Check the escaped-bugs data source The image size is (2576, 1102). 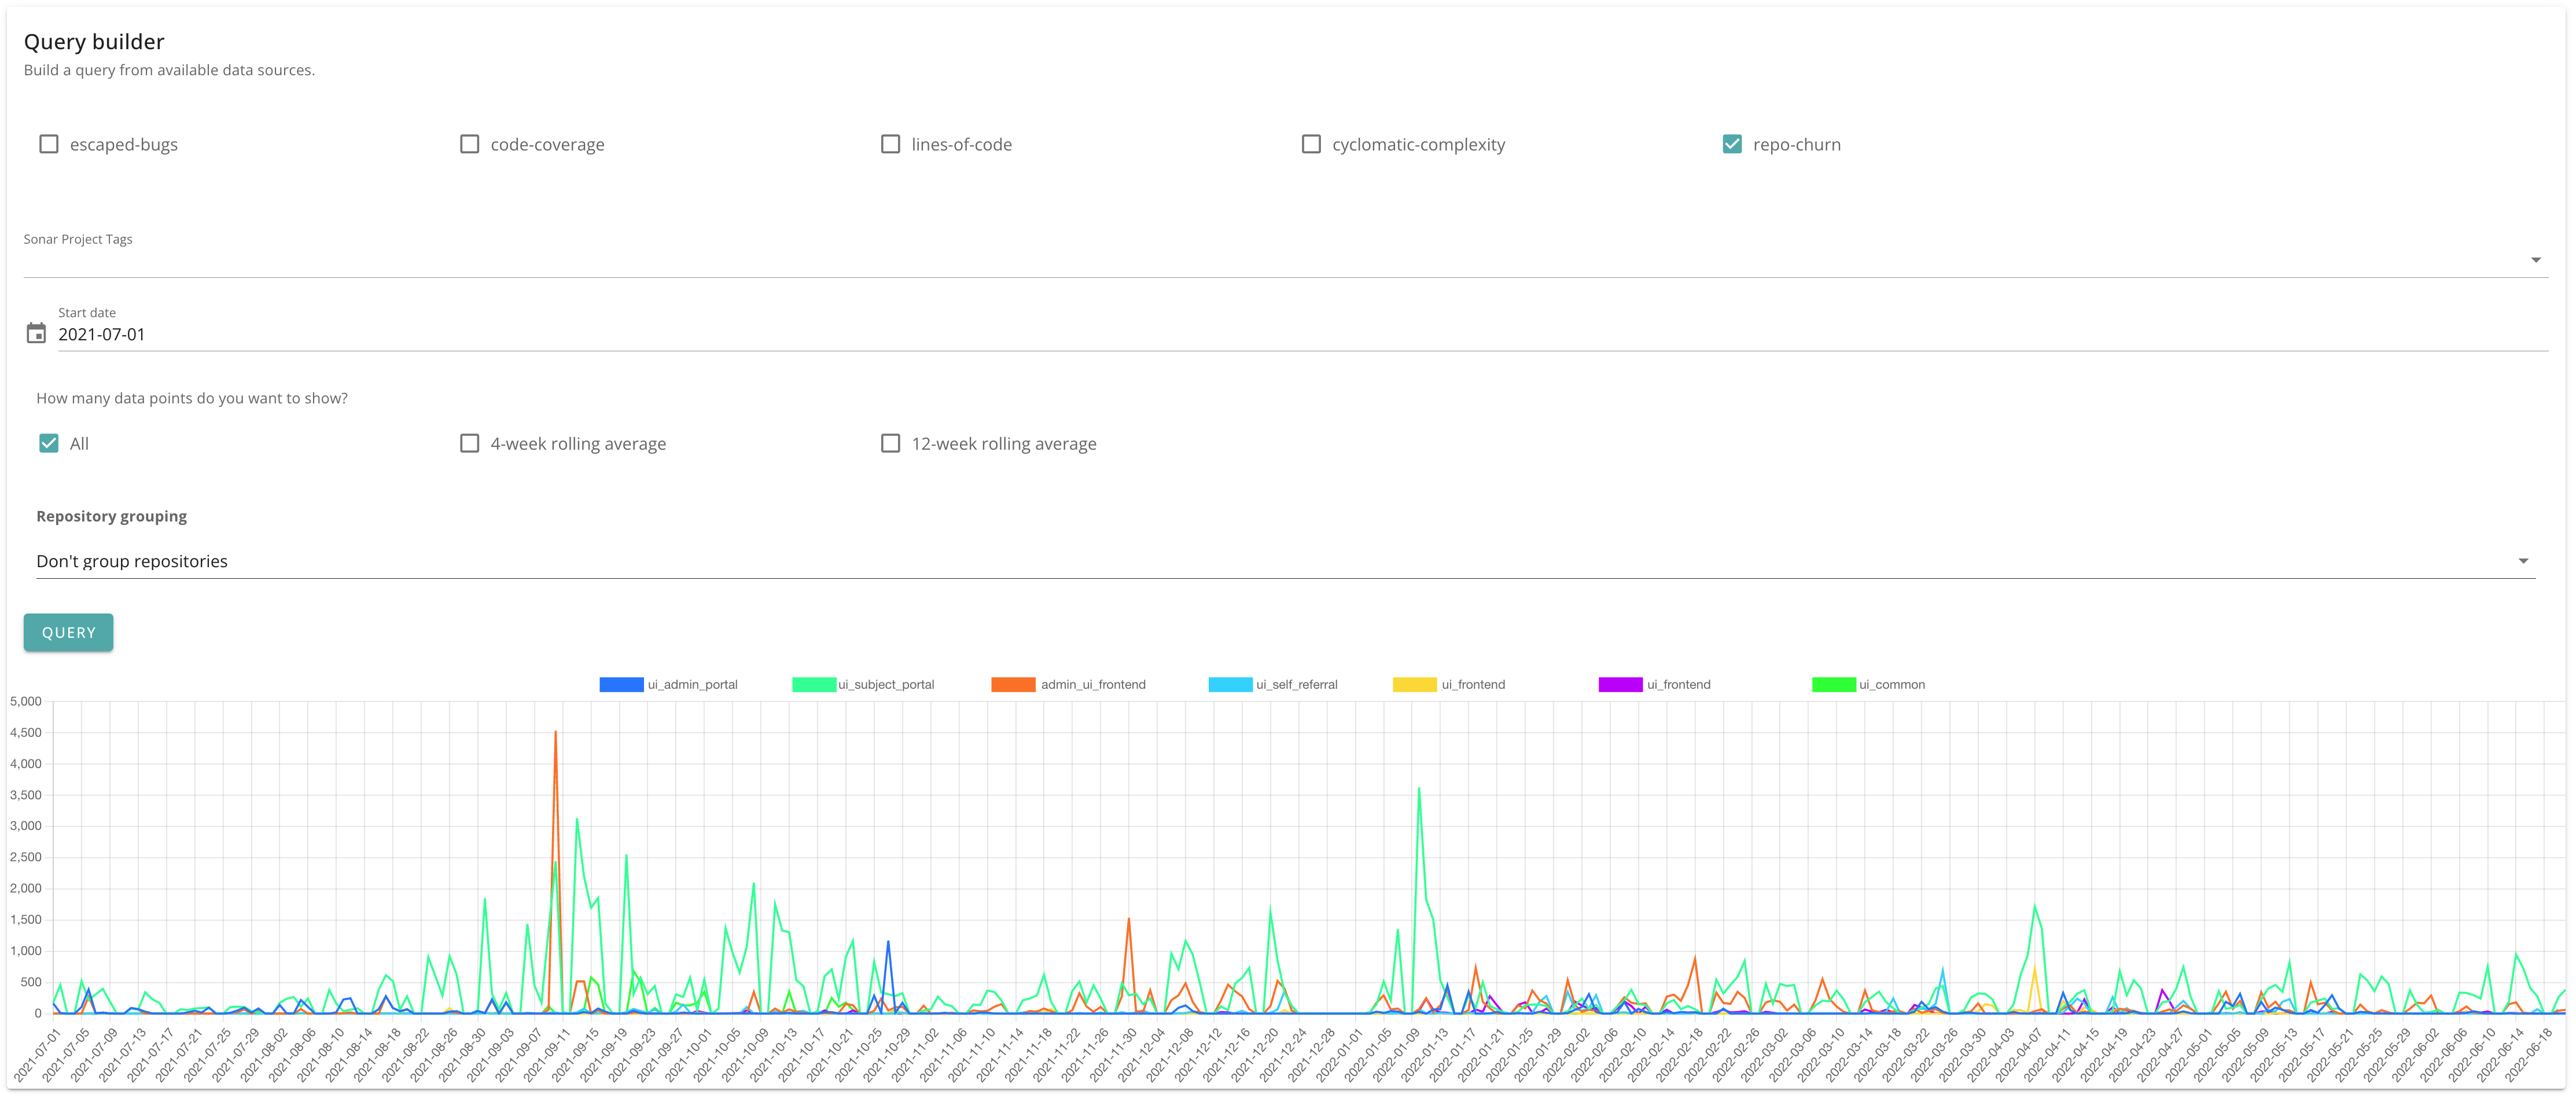click(49, 144)
